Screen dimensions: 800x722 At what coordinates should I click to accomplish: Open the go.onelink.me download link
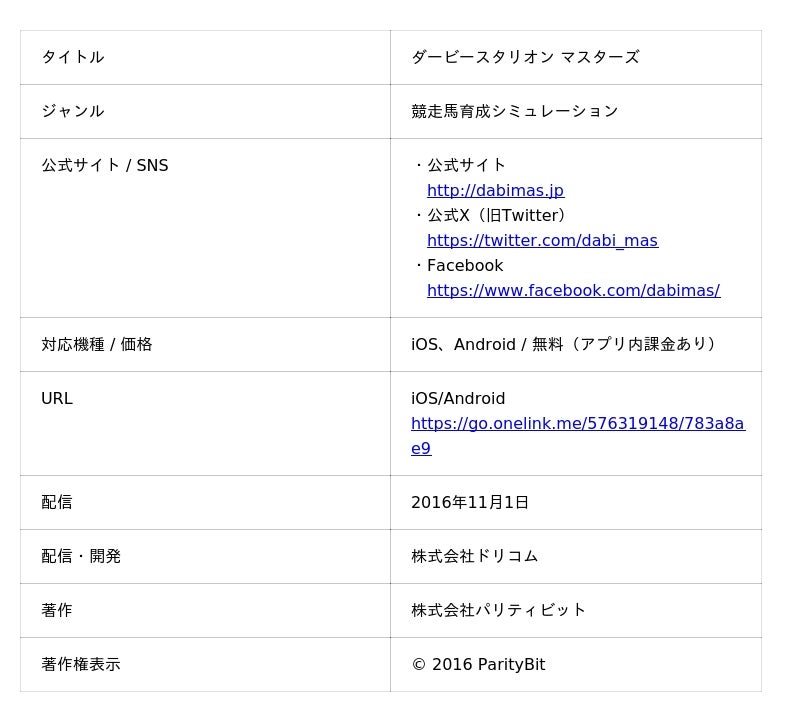(577, 424)
